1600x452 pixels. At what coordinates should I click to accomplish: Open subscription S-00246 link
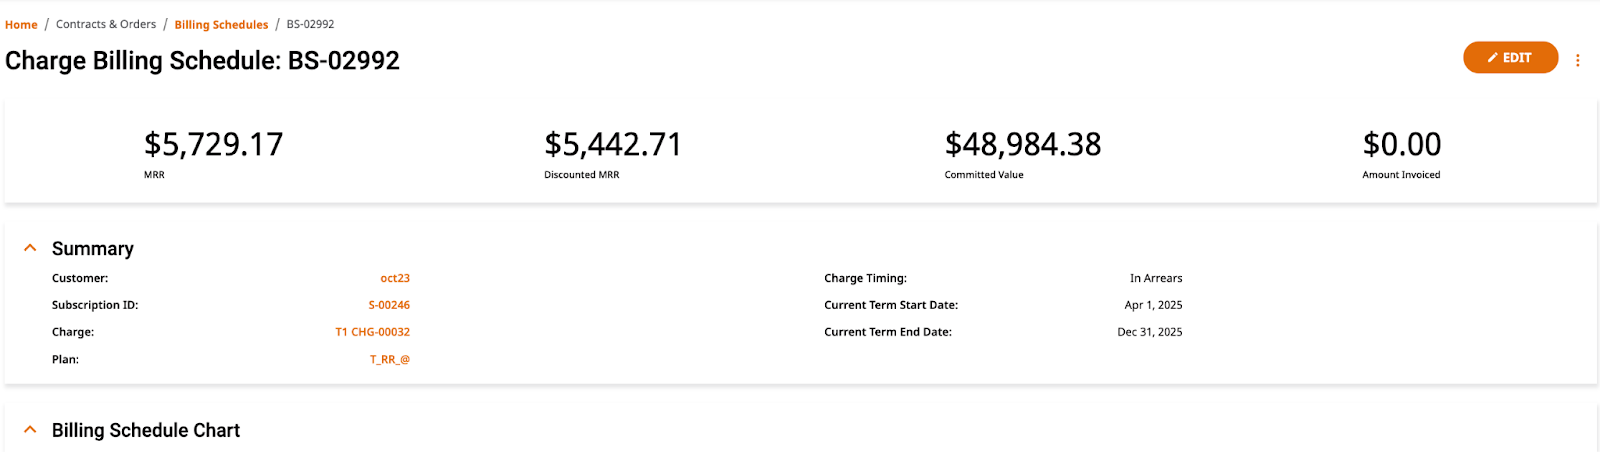pyautogui.click(x=389, y=305)
